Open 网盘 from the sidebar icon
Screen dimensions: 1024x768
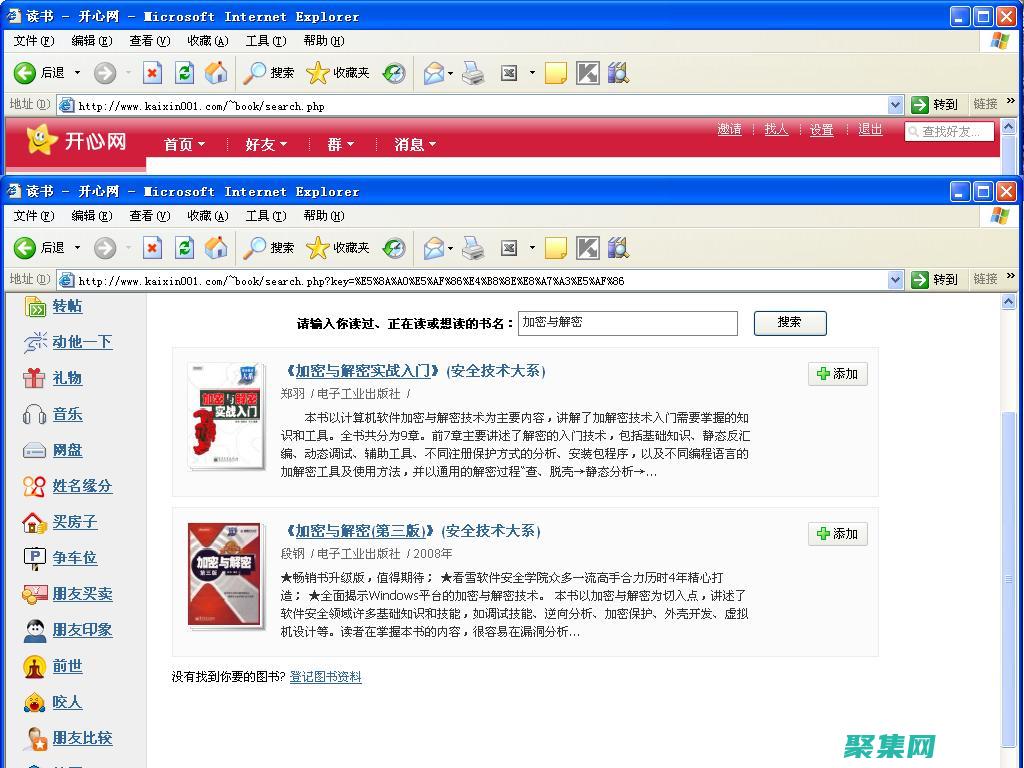coord(34,450)
